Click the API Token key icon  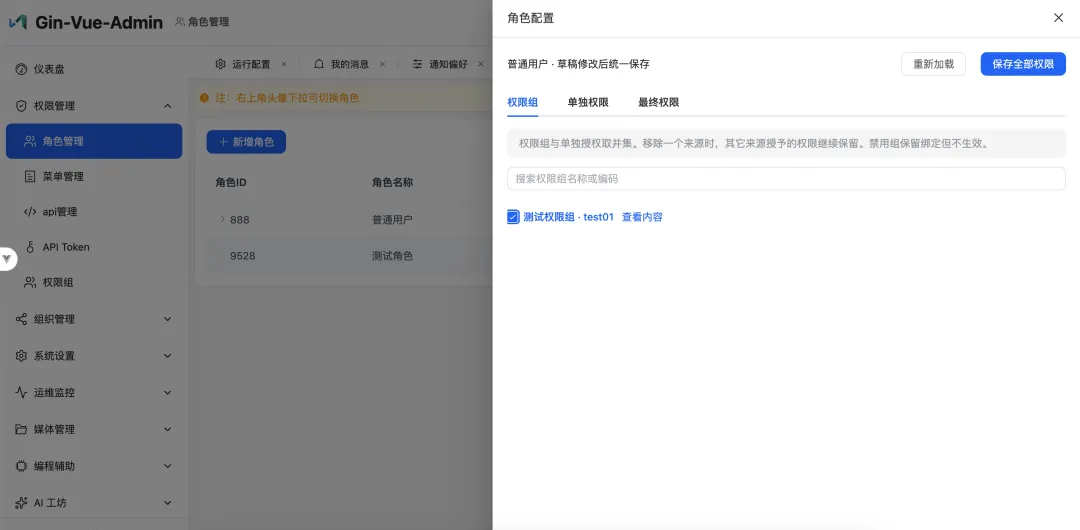[30, 247]
